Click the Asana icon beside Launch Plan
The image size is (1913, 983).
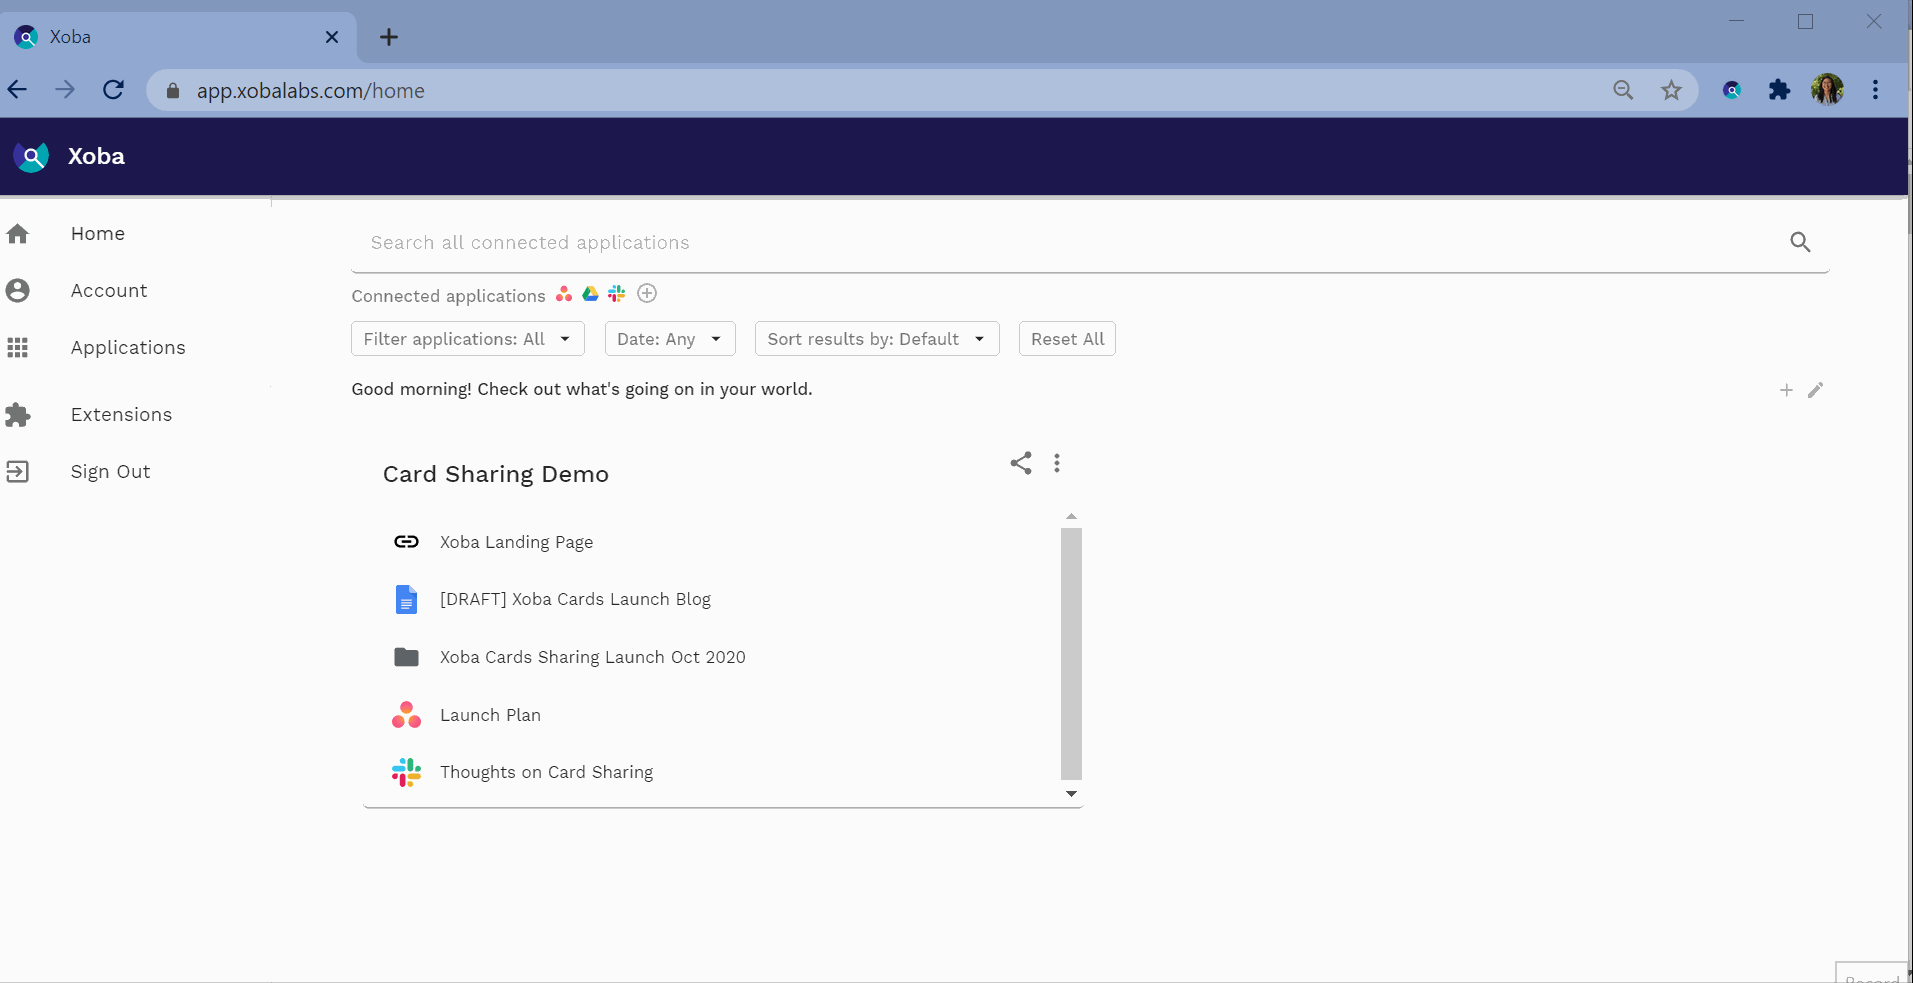(x=406, y=715)
